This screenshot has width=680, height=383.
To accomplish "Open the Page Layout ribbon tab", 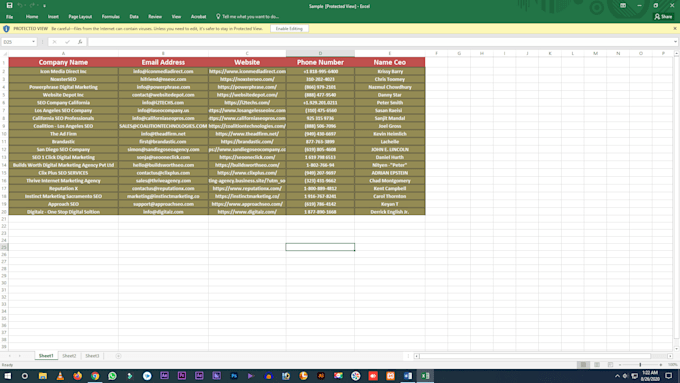I will tap(80, 16).
